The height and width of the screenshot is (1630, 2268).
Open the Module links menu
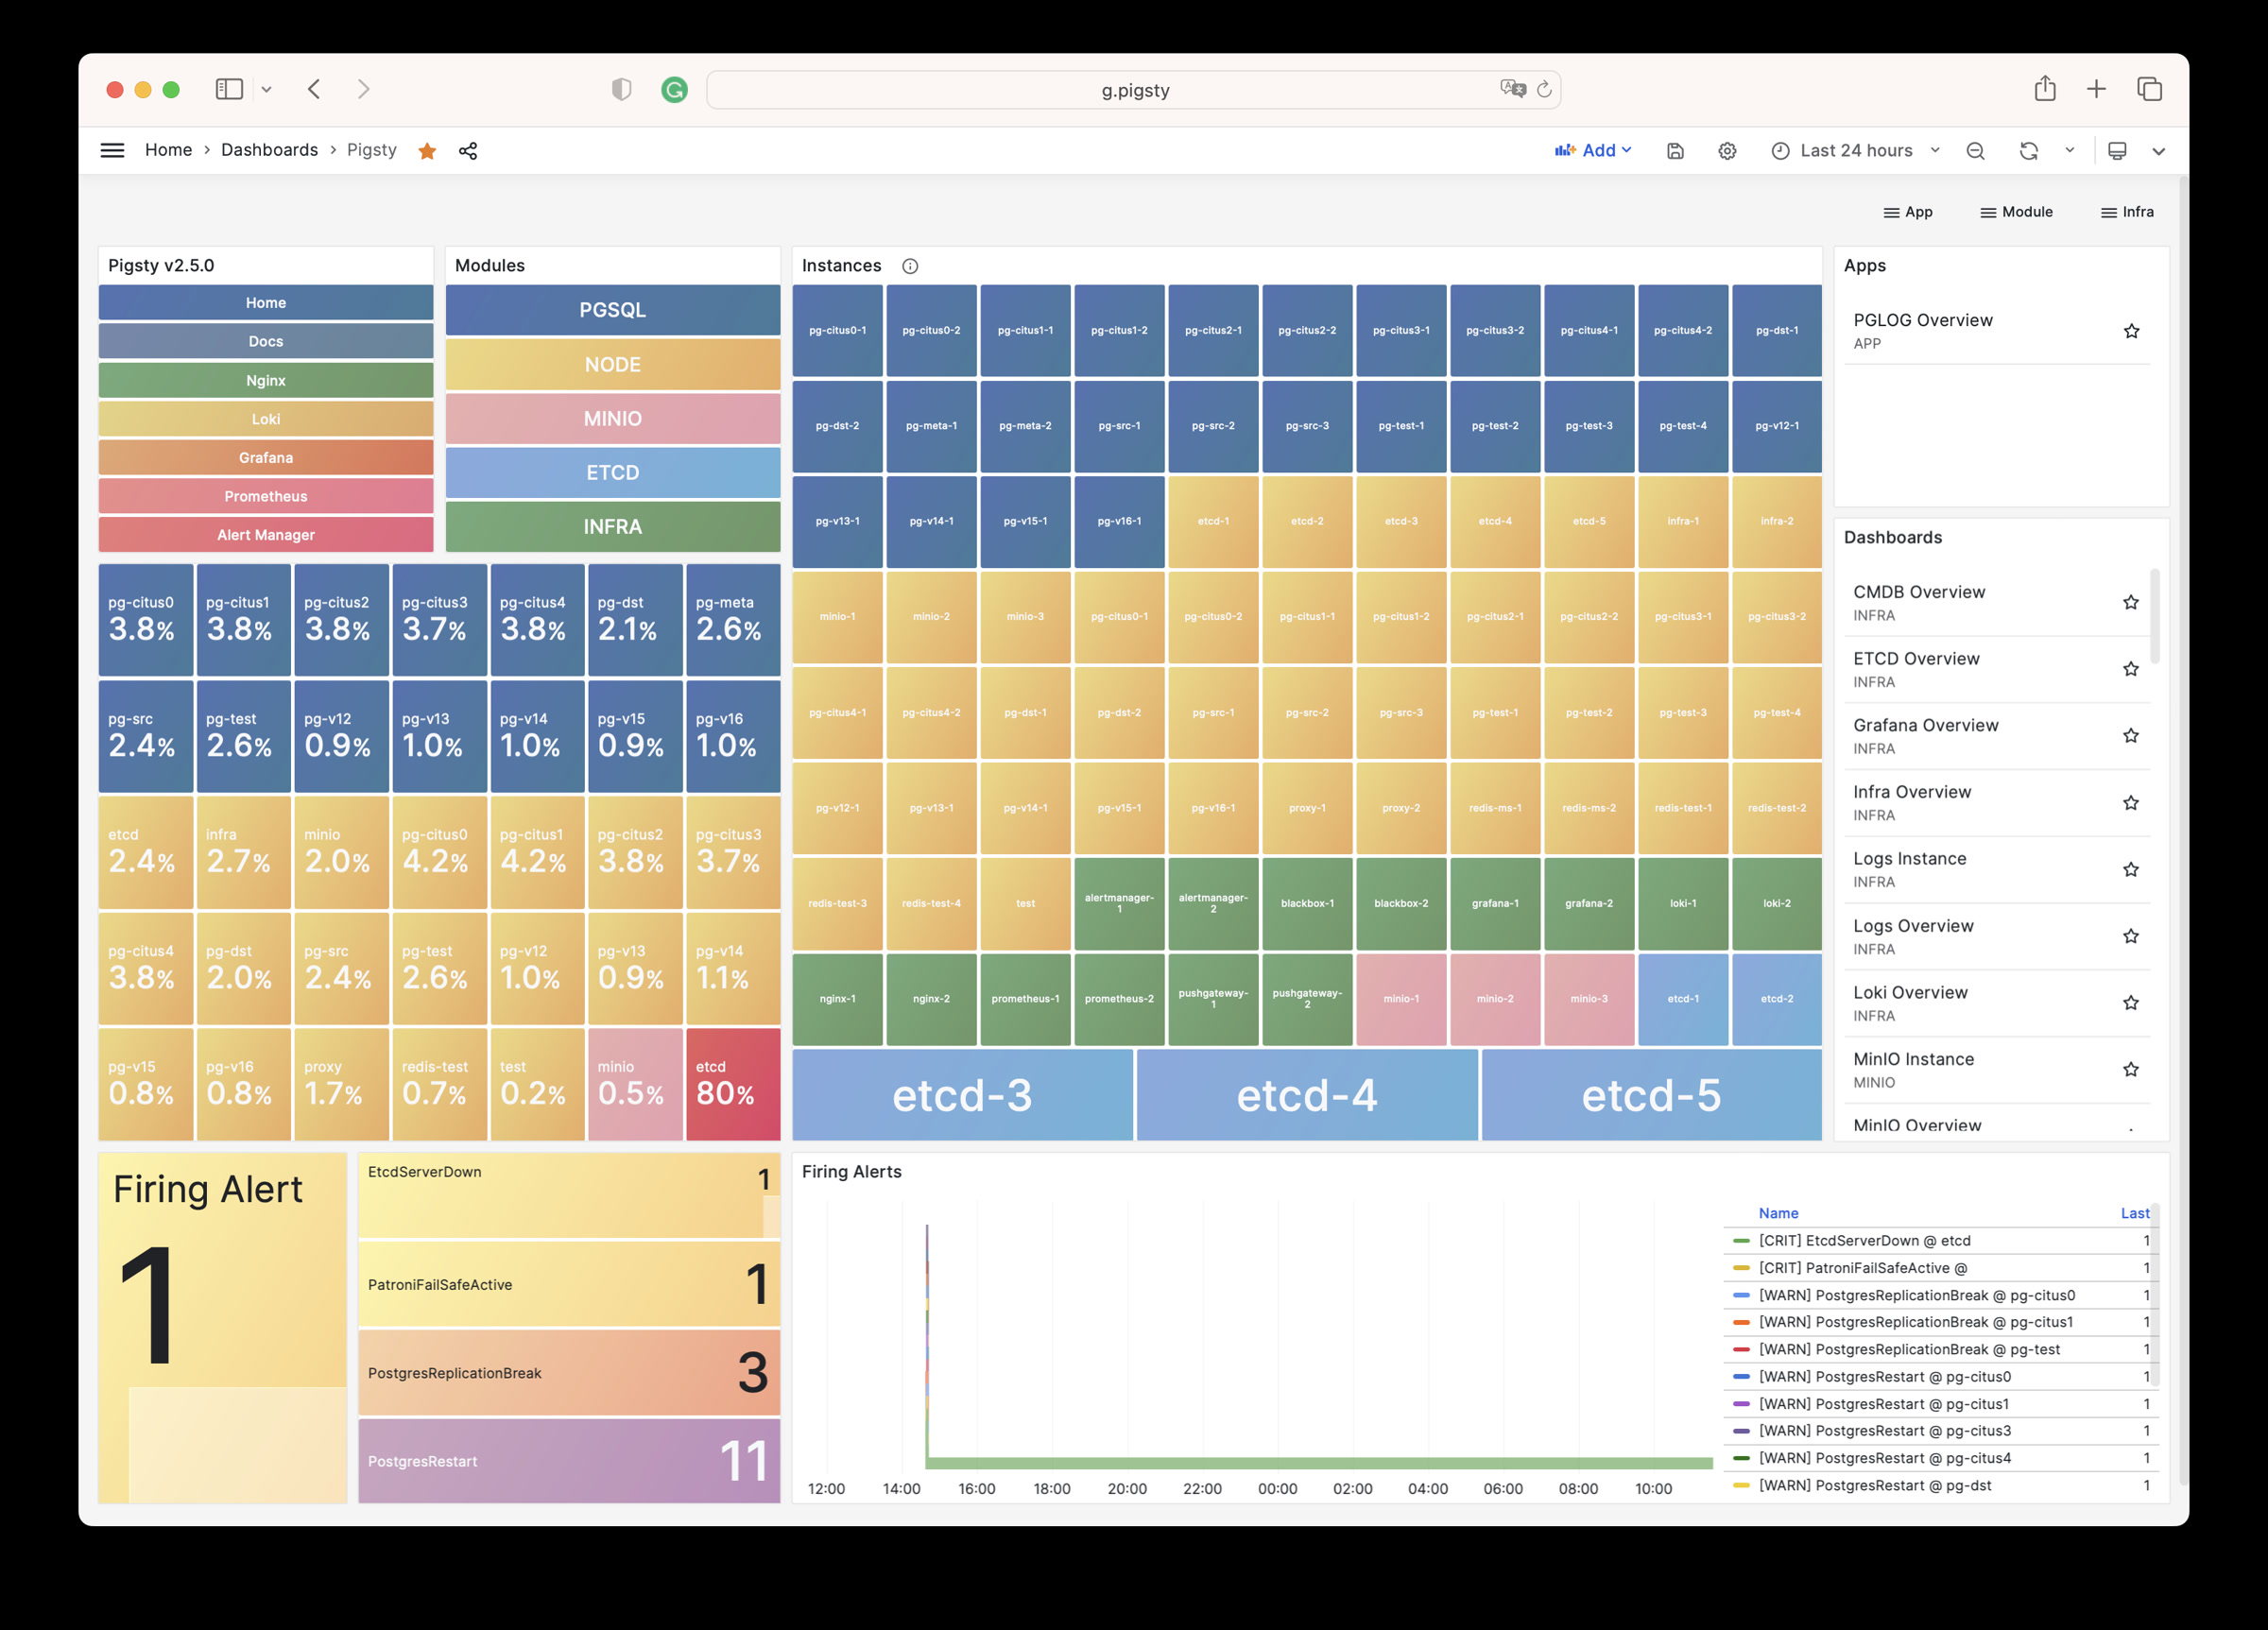(2016, 212)
